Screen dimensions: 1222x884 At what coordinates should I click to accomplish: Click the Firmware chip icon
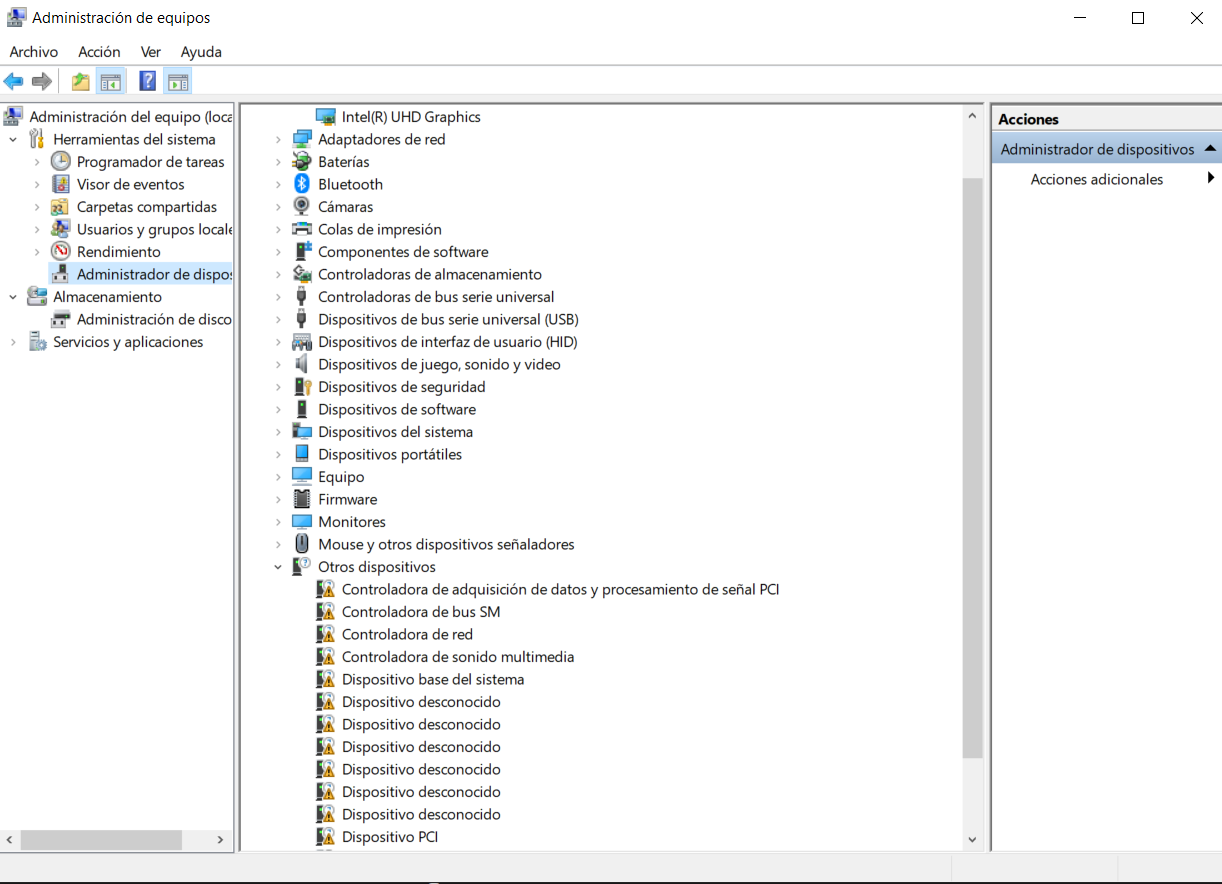click(x=302, y=499)
